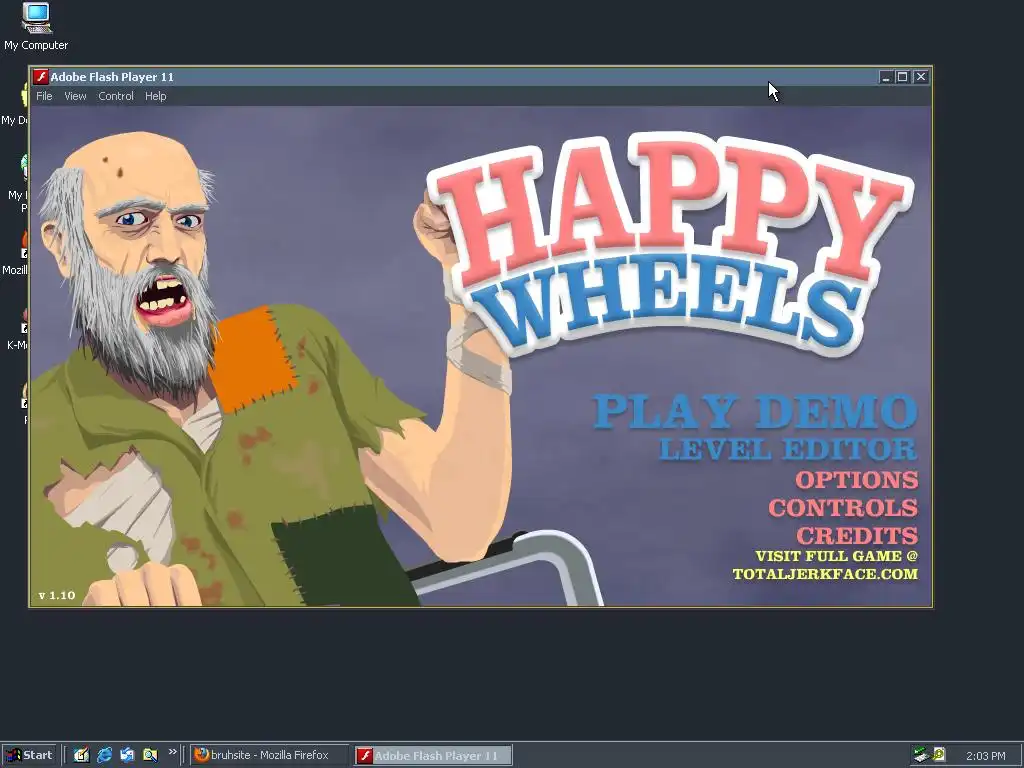Open the File menu

point(44,96)
